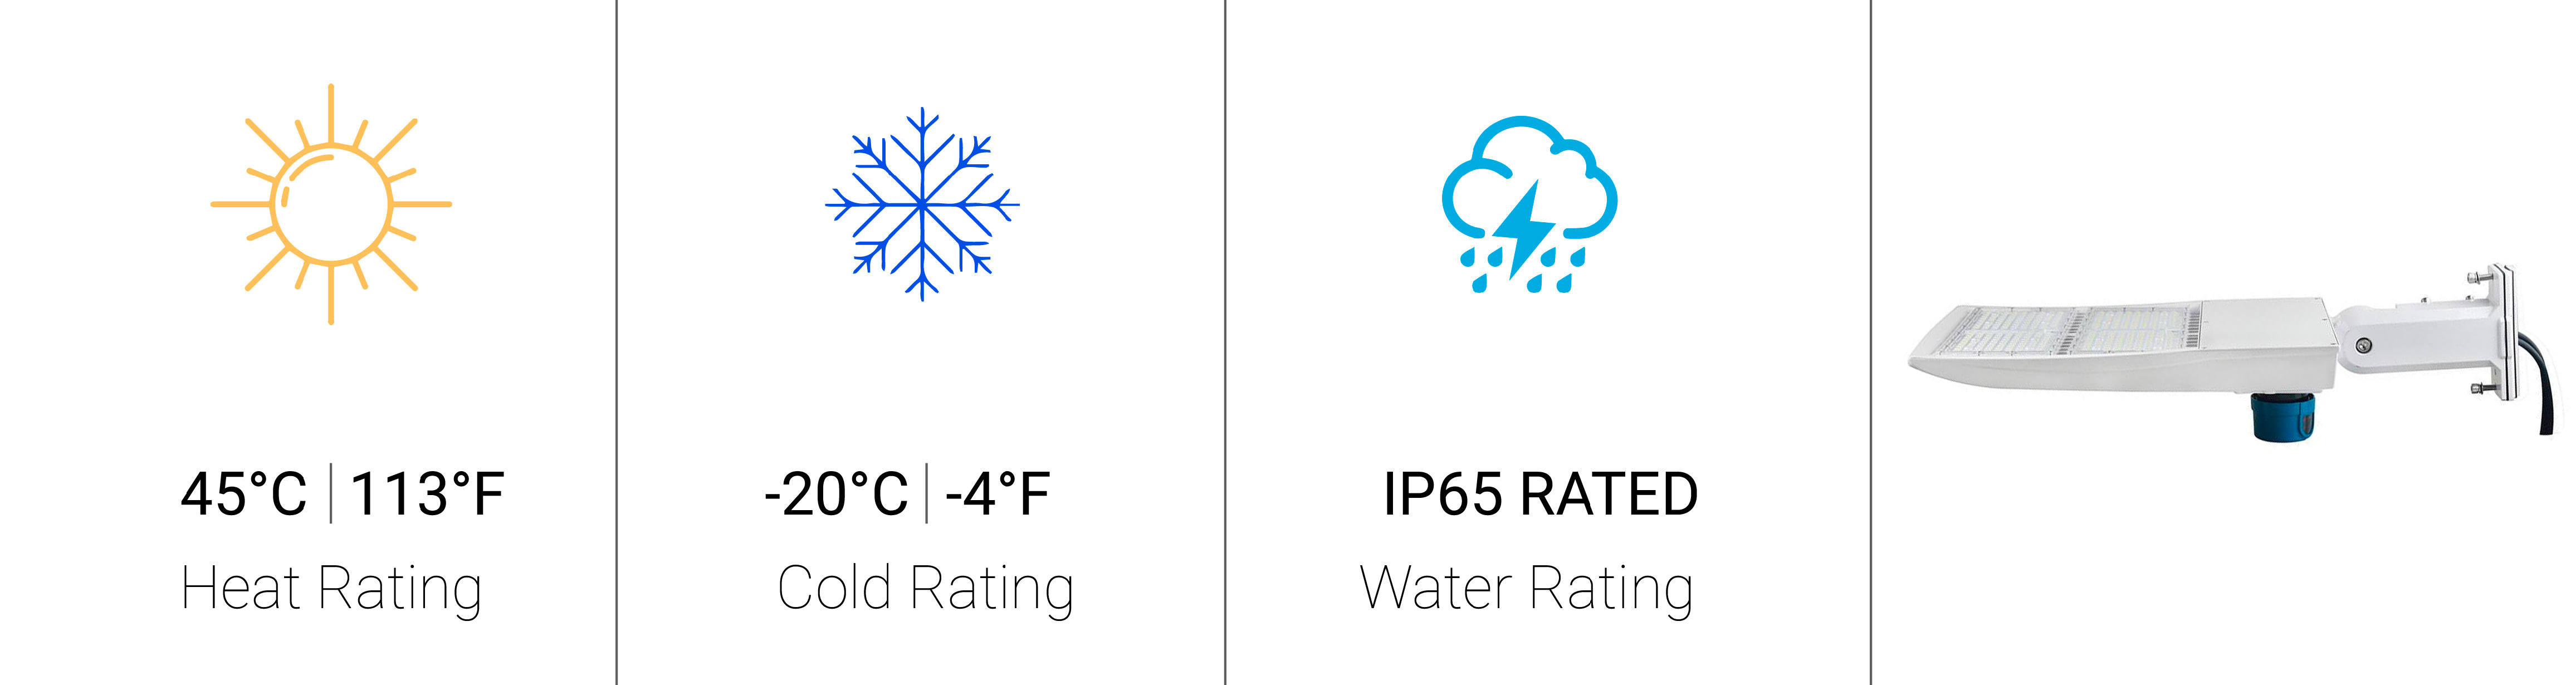Click the blue snowflake icon
Image resolution: width=2576 pixels, height=685 pixels.
point(922,204)
